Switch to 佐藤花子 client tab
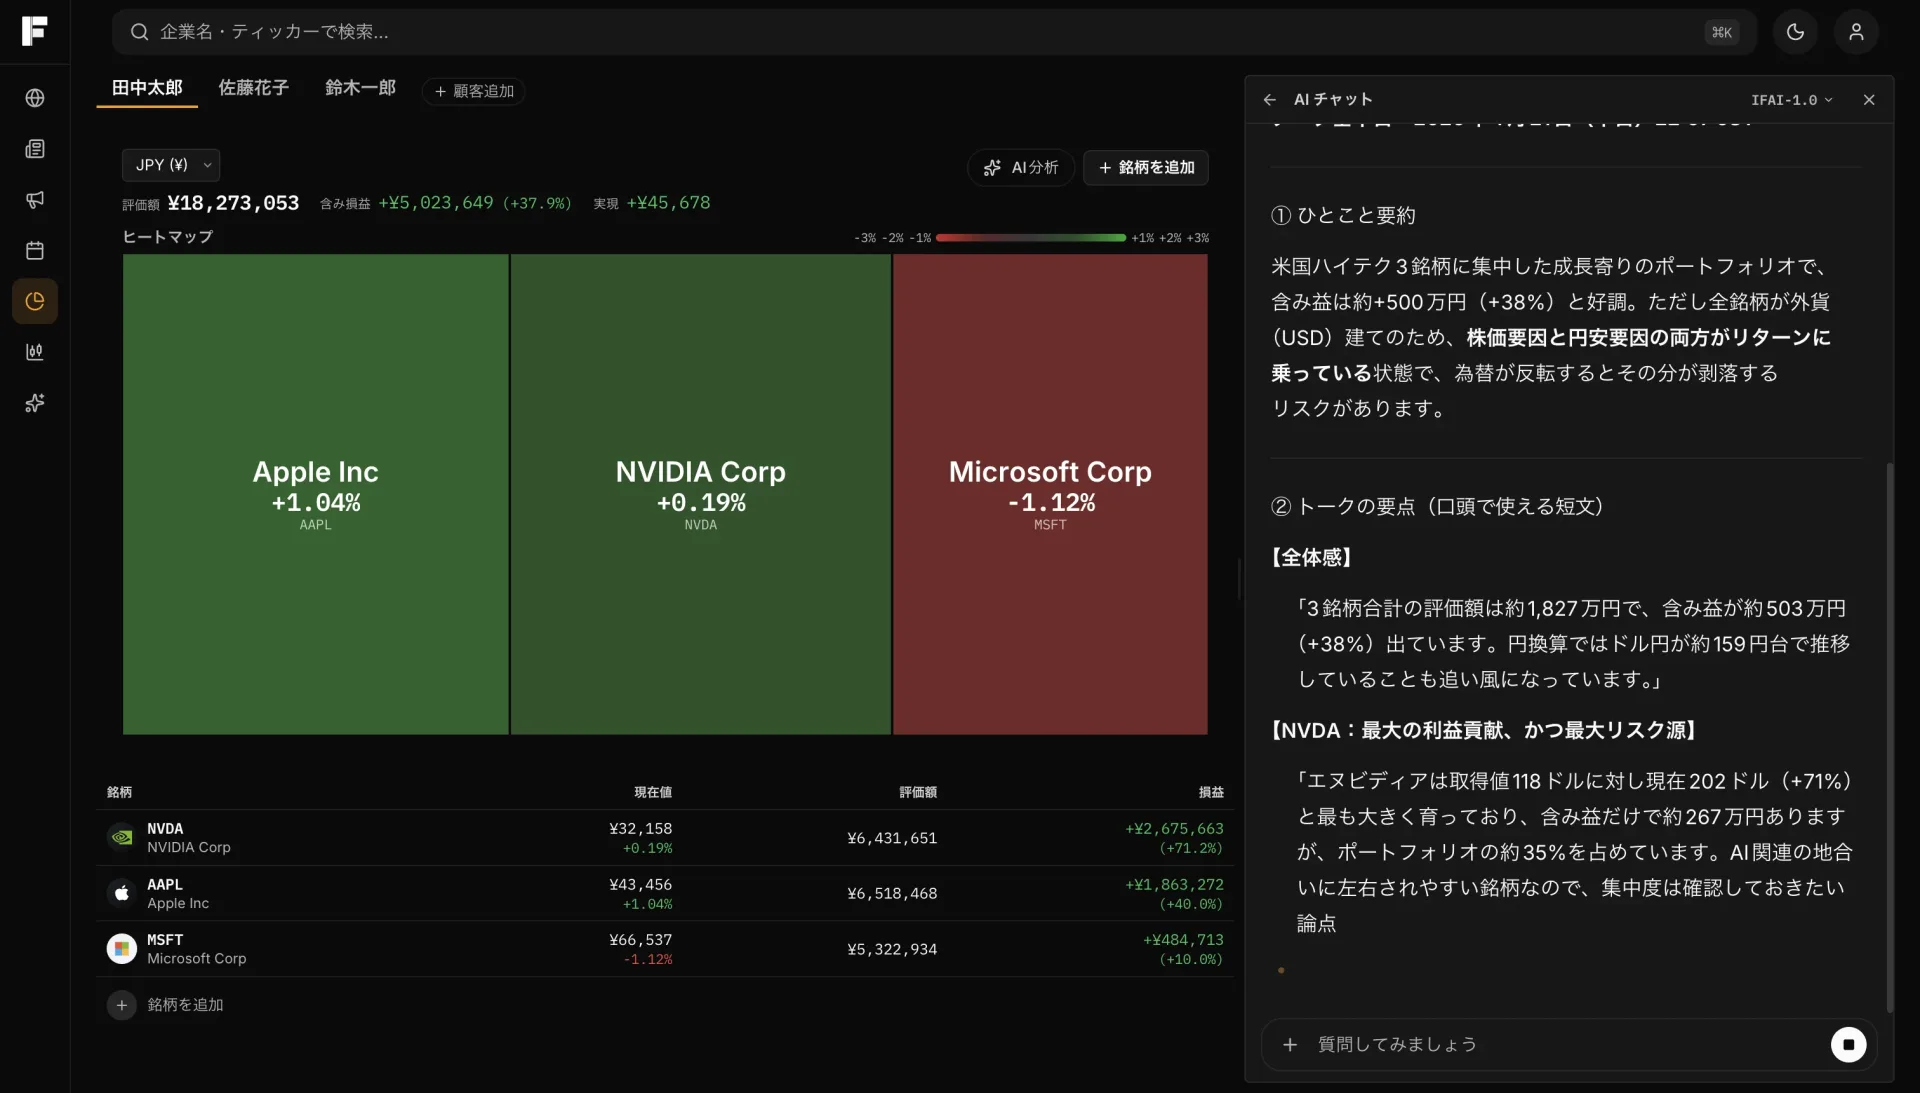This screenshot has height=1093, width=1920. [254, 88]
